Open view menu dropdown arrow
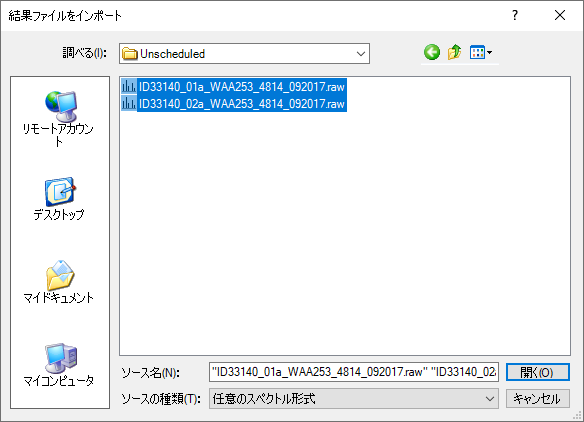The image size is (584, 422). coord(489,53)
